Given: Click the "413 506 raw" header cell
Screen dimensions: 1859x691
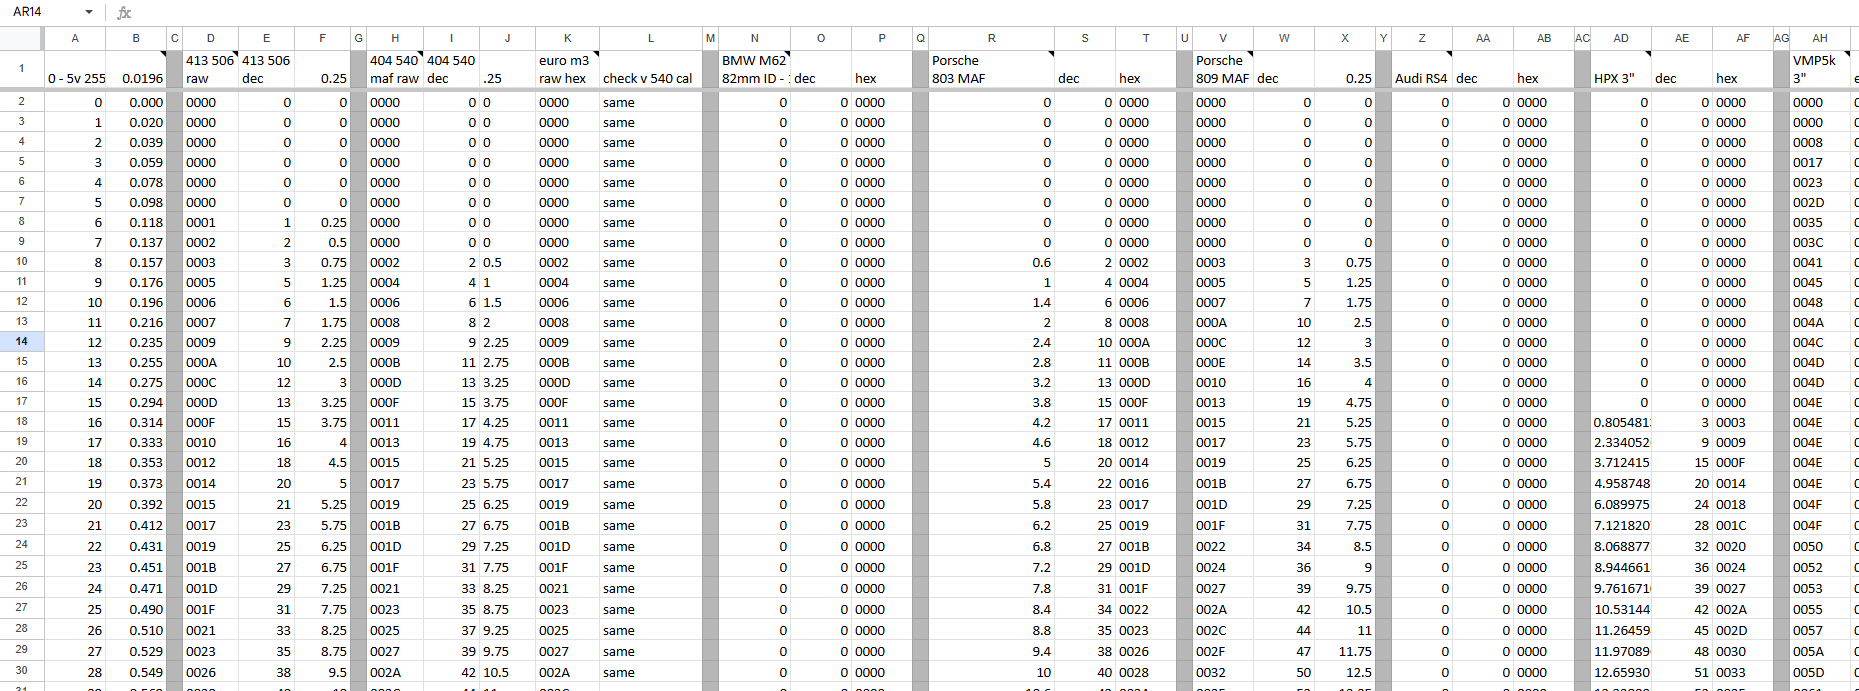Looking at the screenshot, I should (210, 69).
